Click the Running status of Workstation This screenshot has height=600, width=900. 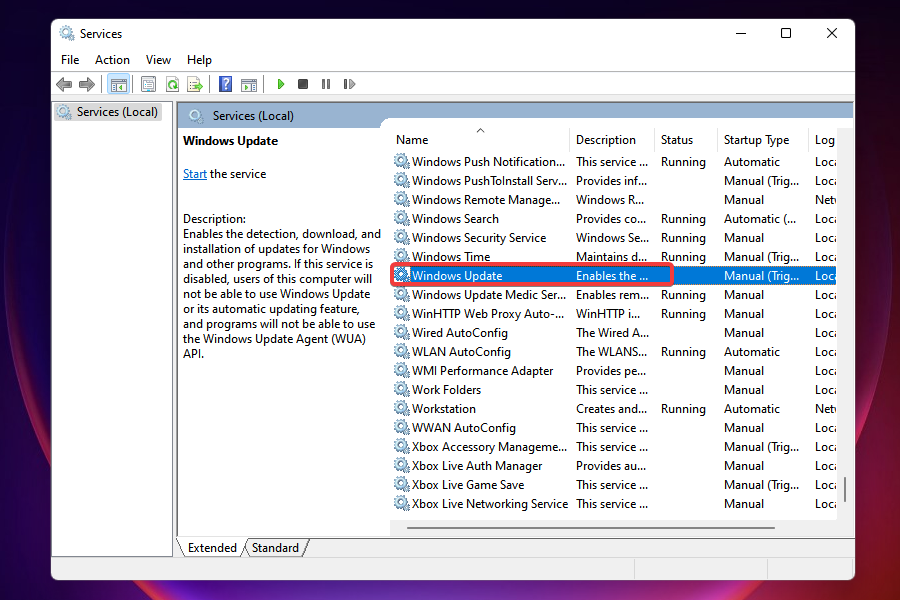[683, 408]
